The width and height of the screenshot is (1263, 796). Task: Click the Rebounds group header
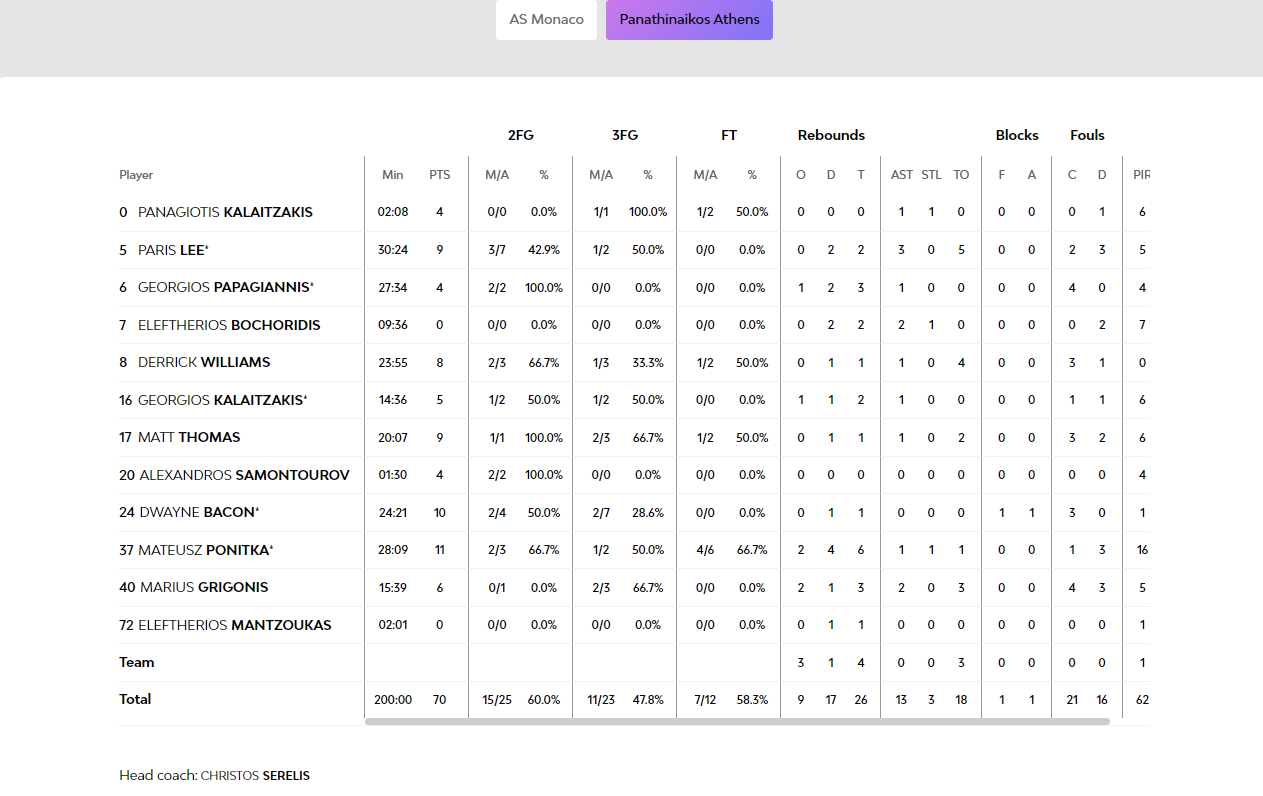point(831,135)
